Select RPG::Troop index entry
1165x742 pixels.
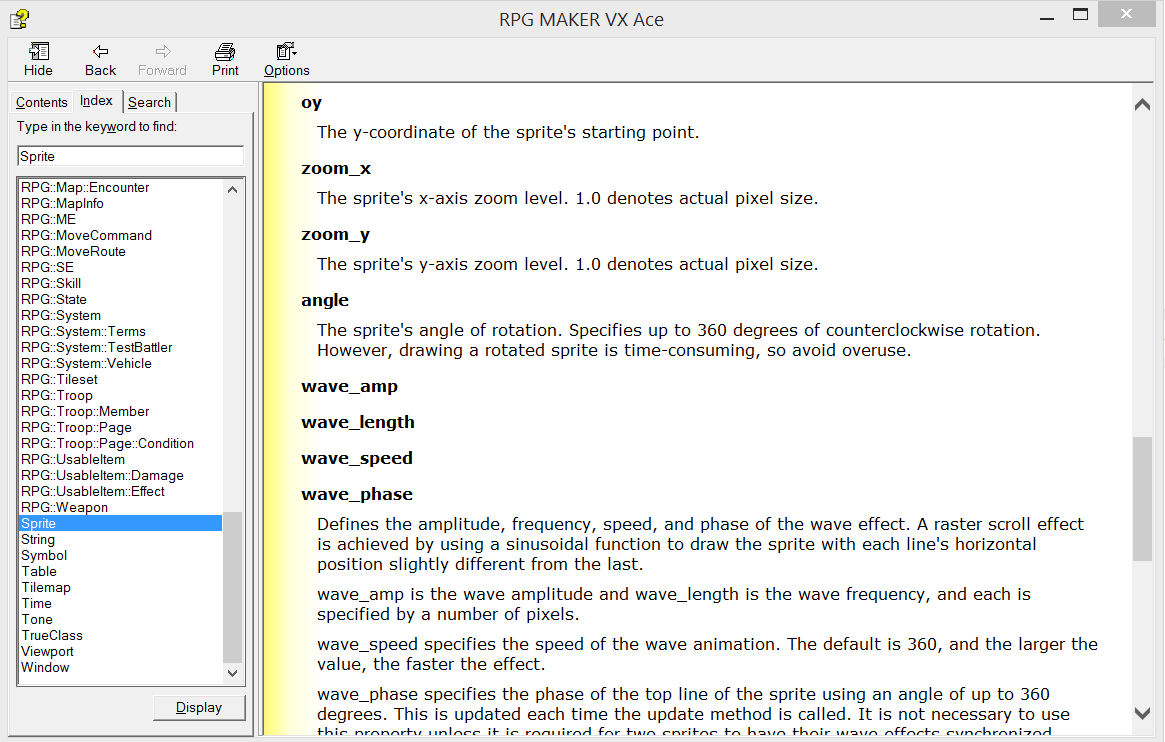(x=57, y=396)
